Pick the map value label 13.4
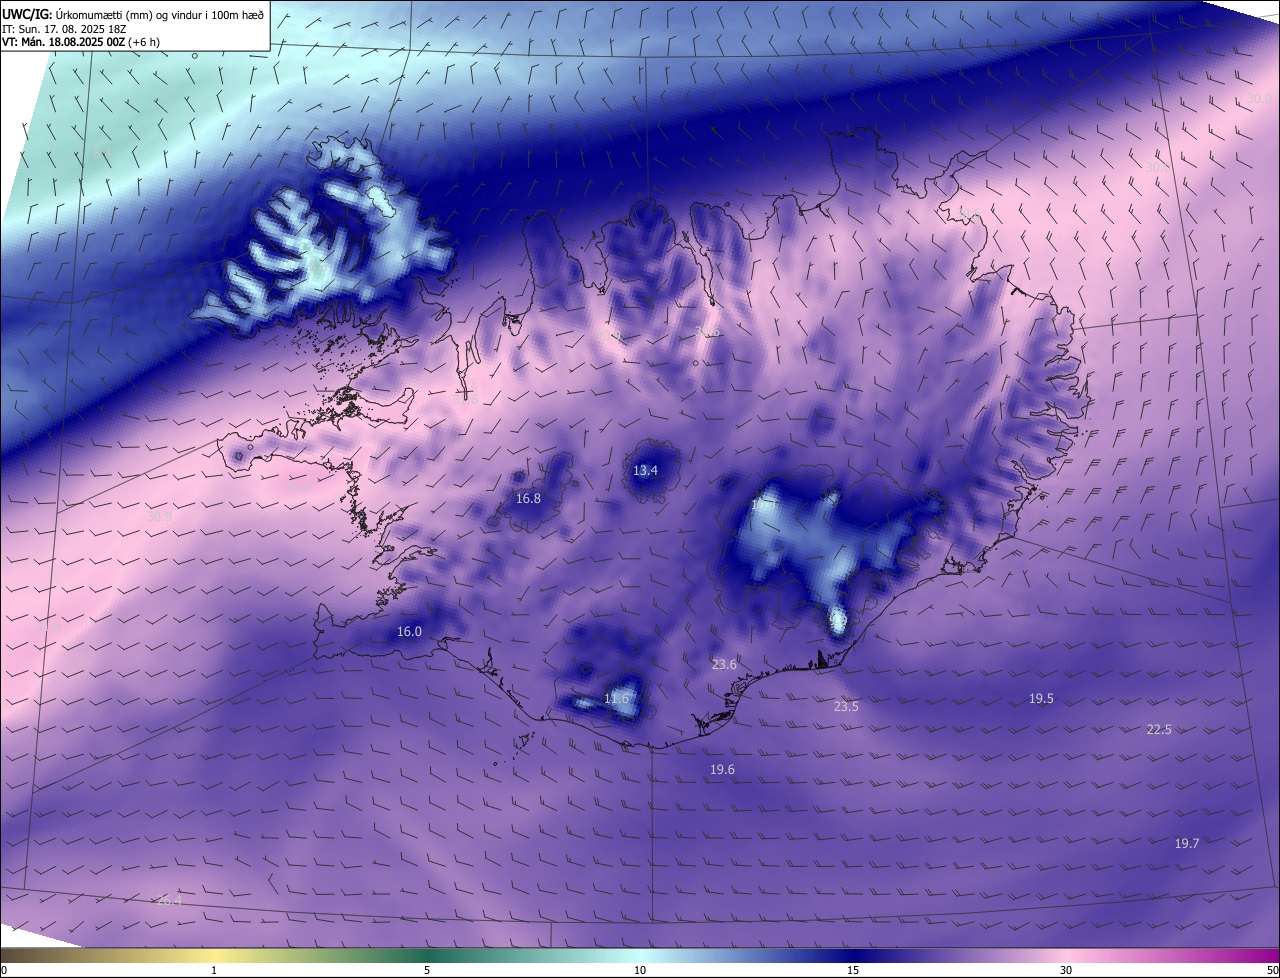 pyautogui.click(x=645, y=470)
